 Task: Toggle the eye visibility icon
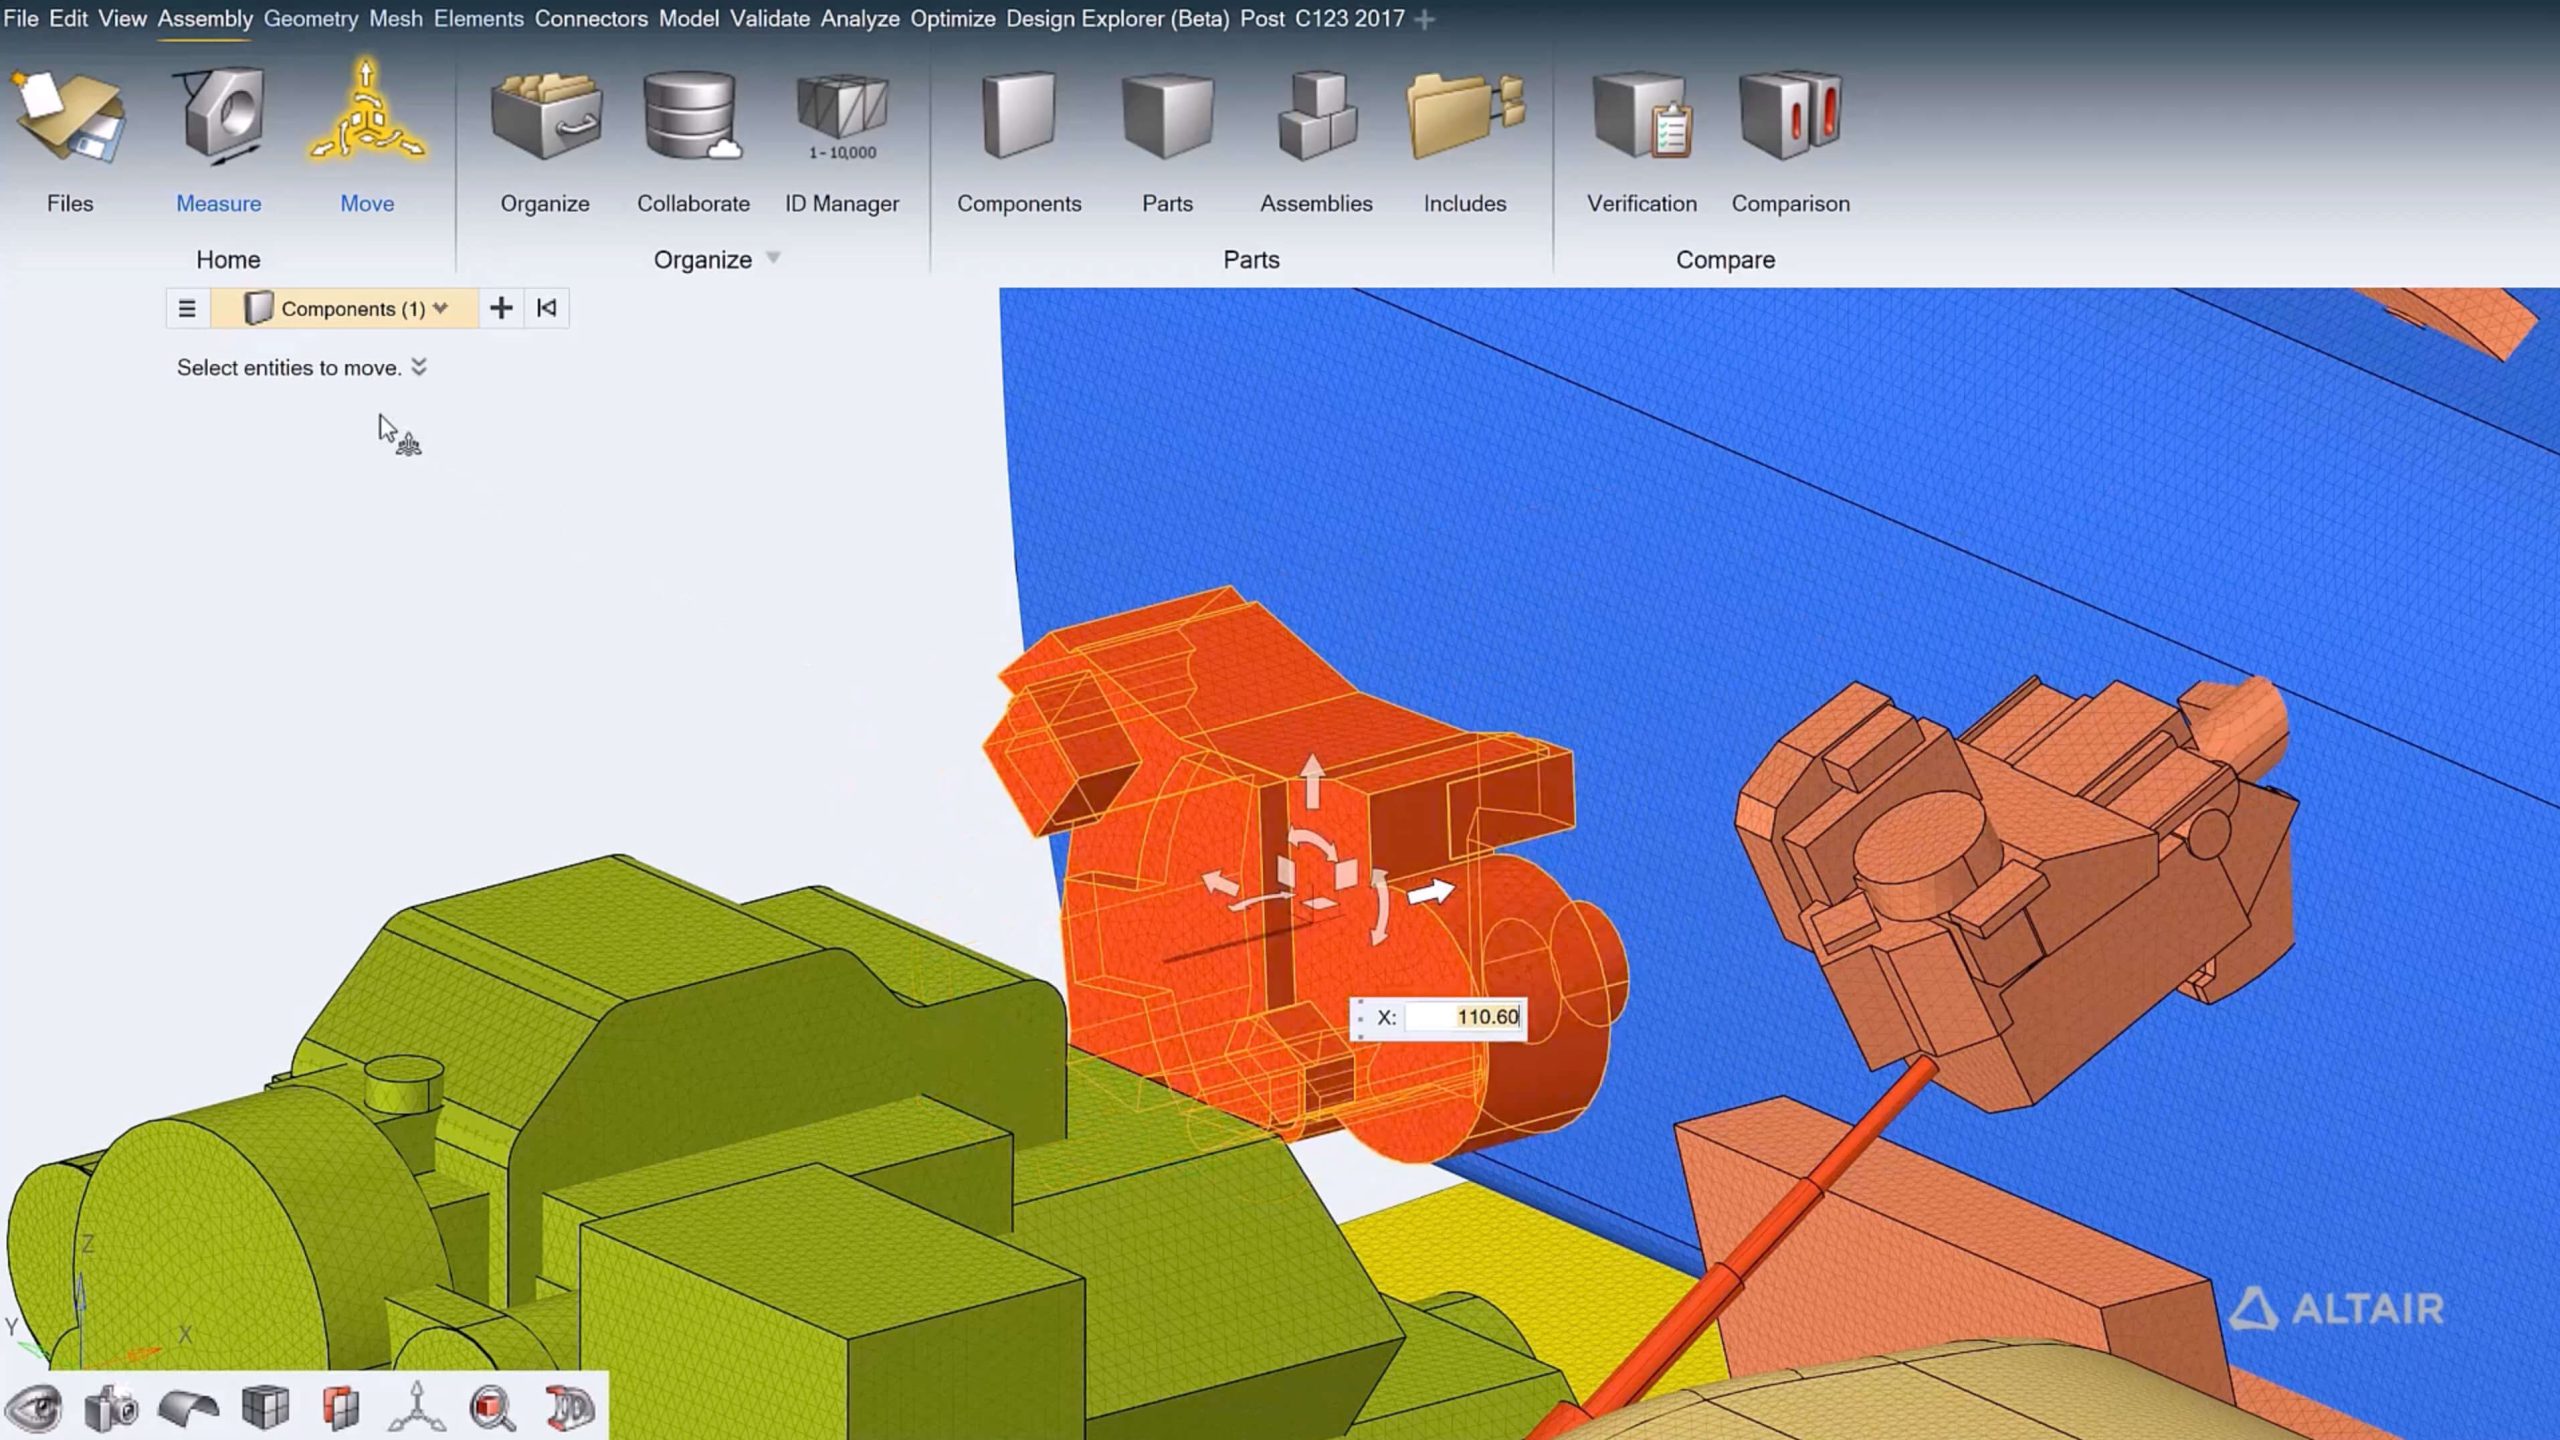[x=34, y=1409]
